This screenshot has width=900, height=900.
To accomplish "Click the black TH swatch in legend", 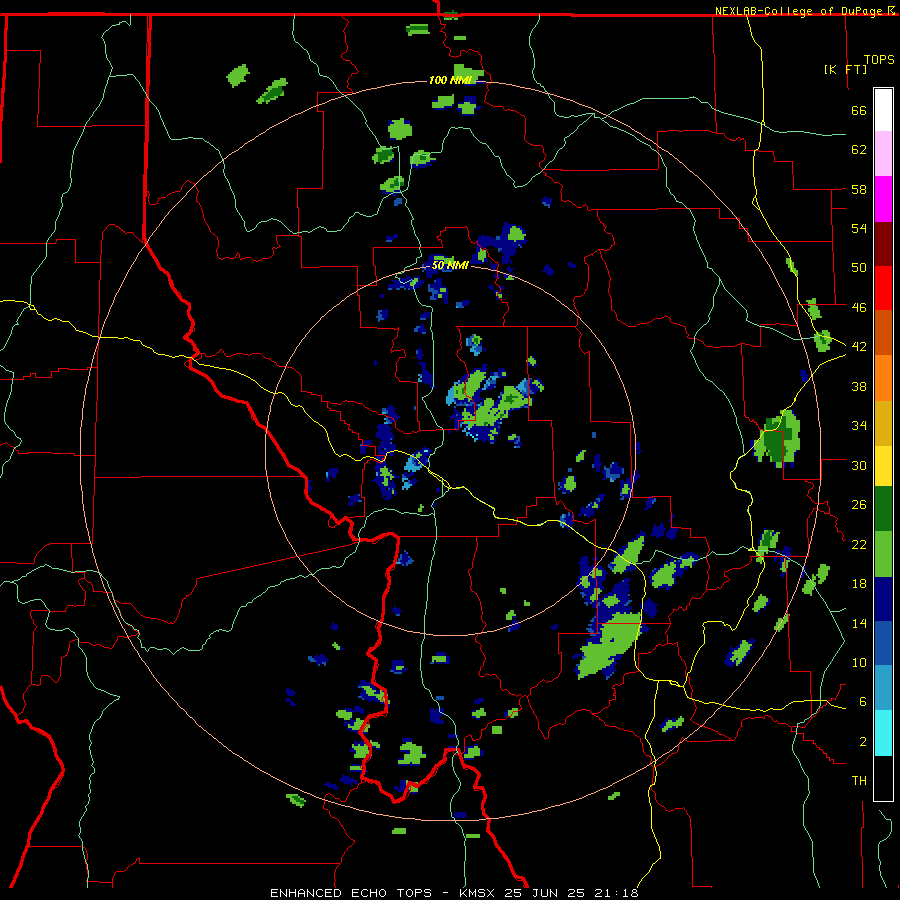I will click(883, 778).
